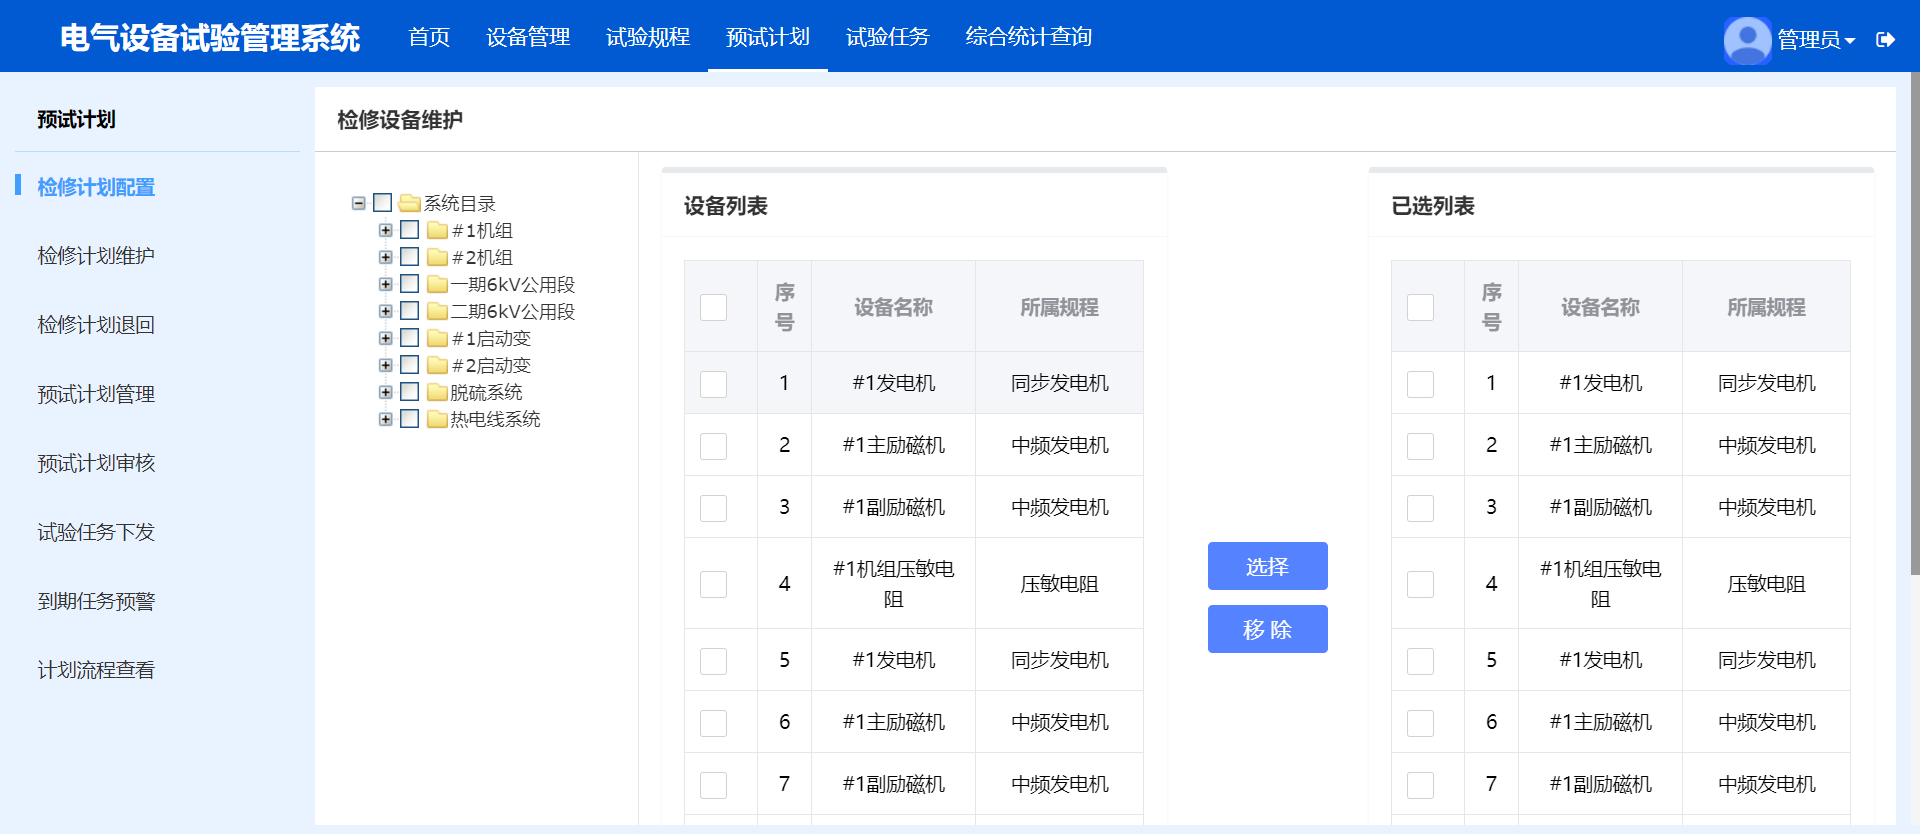Open the 管理员 user dropdown
This screenshot has width=1920, height=834.
[x=1816, y=40]
